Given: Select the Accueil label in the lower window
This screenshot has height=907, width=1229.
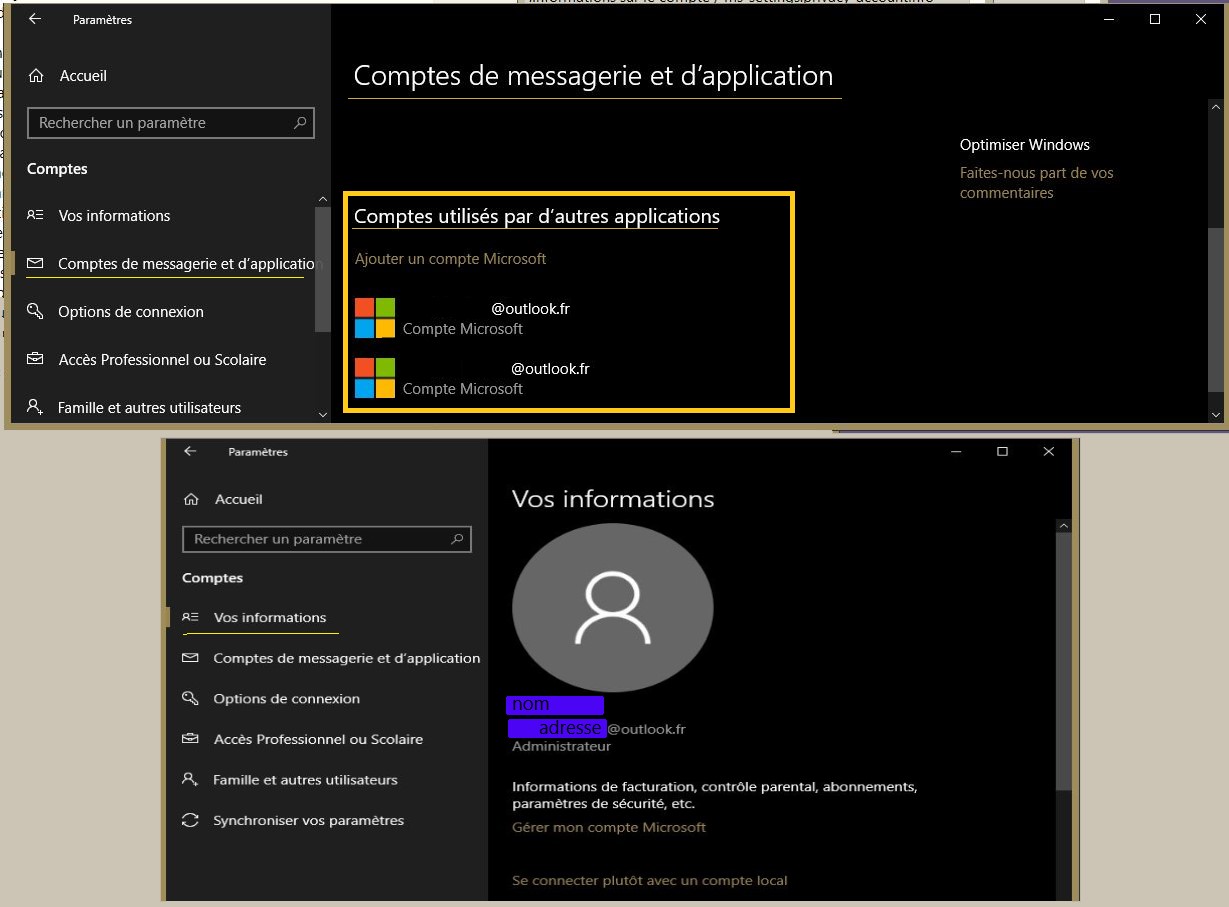Looking at the screenshot, I should [239, 499].
